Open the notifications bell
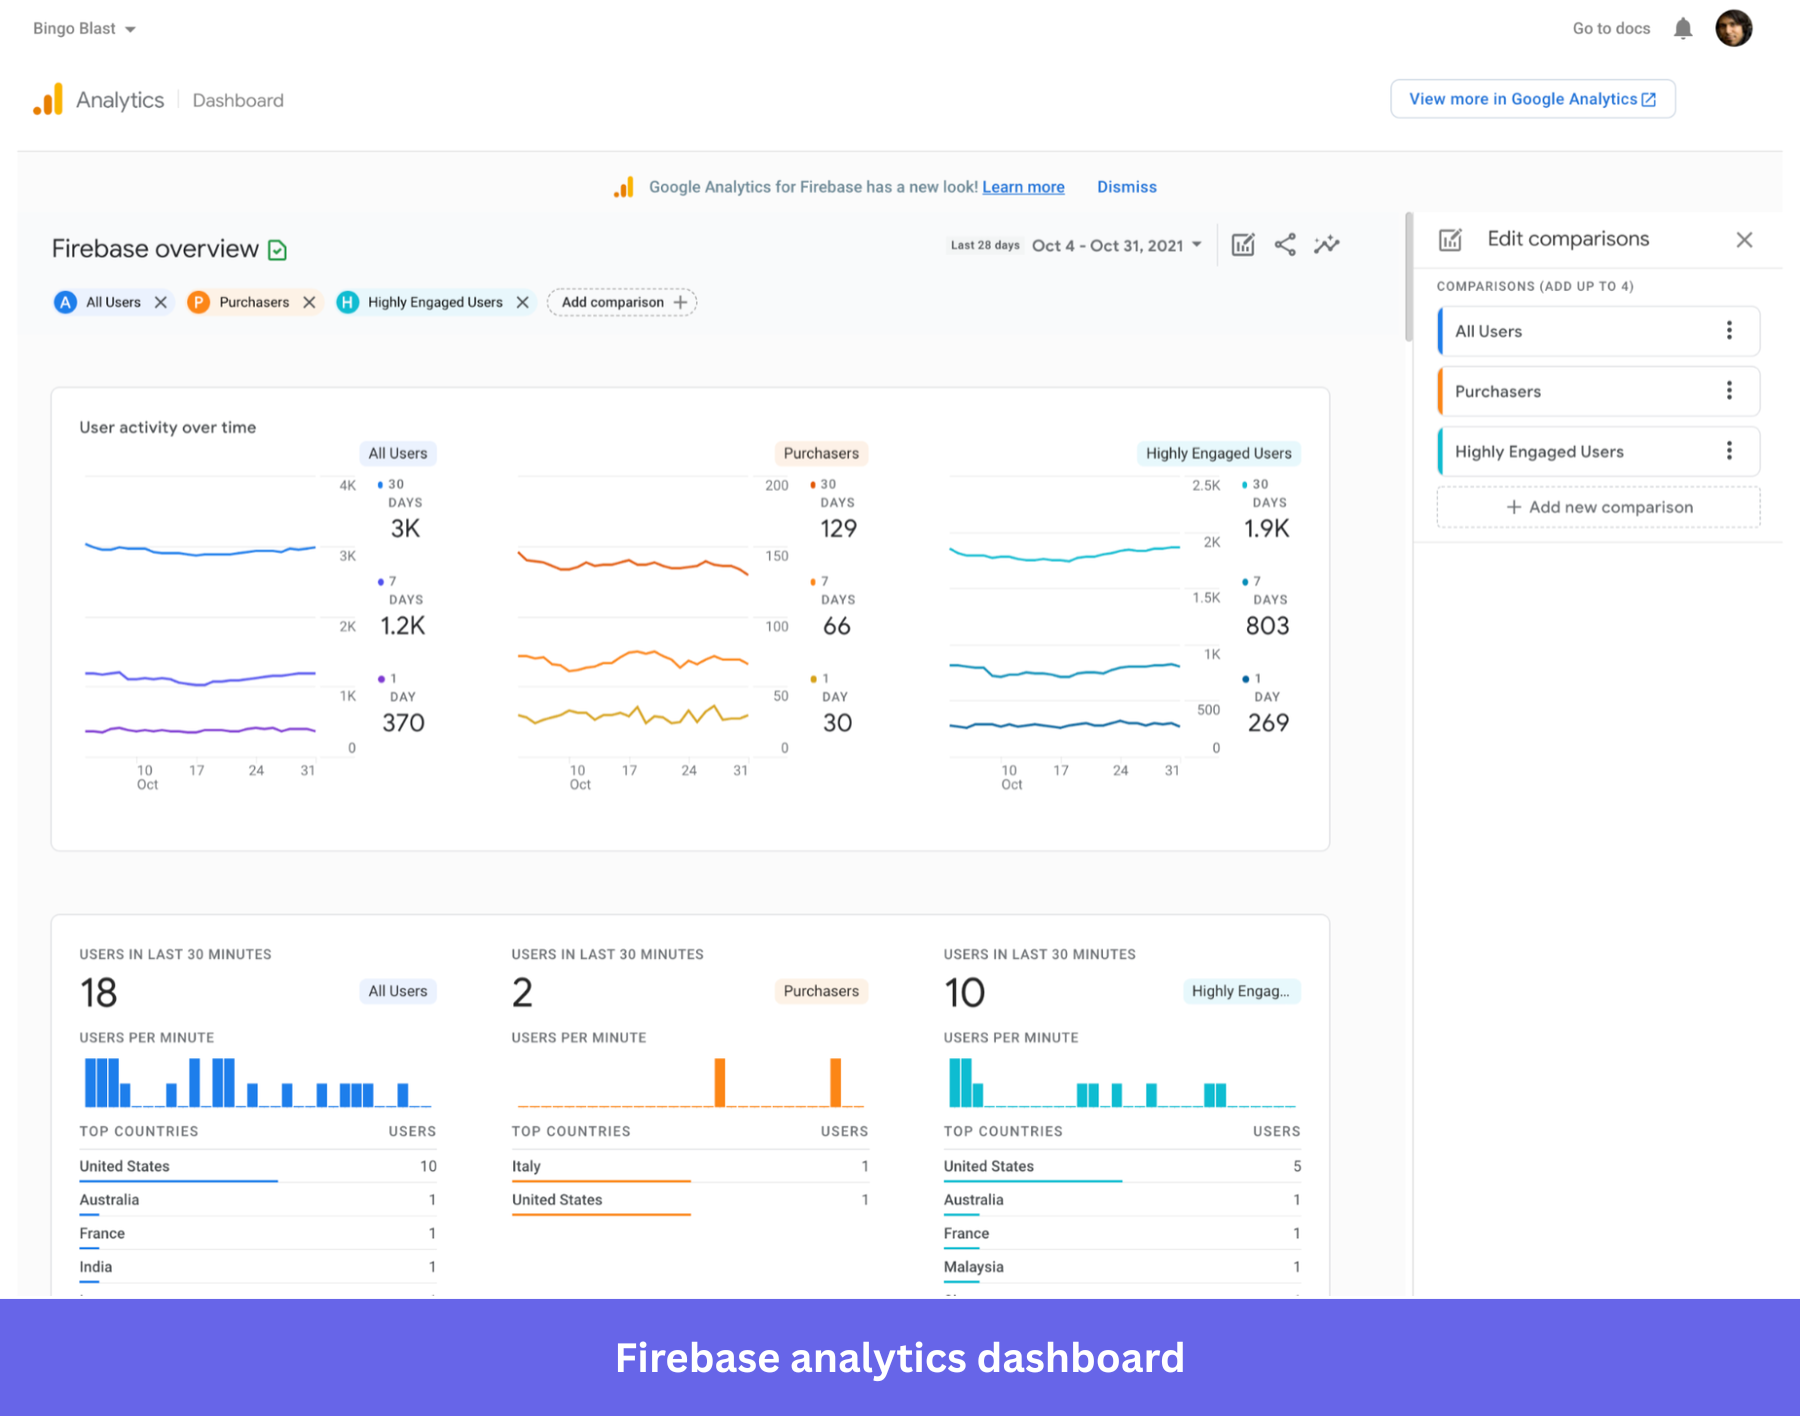The width and height of the screenshot is (1800, 1416). tap(1683, 29)
